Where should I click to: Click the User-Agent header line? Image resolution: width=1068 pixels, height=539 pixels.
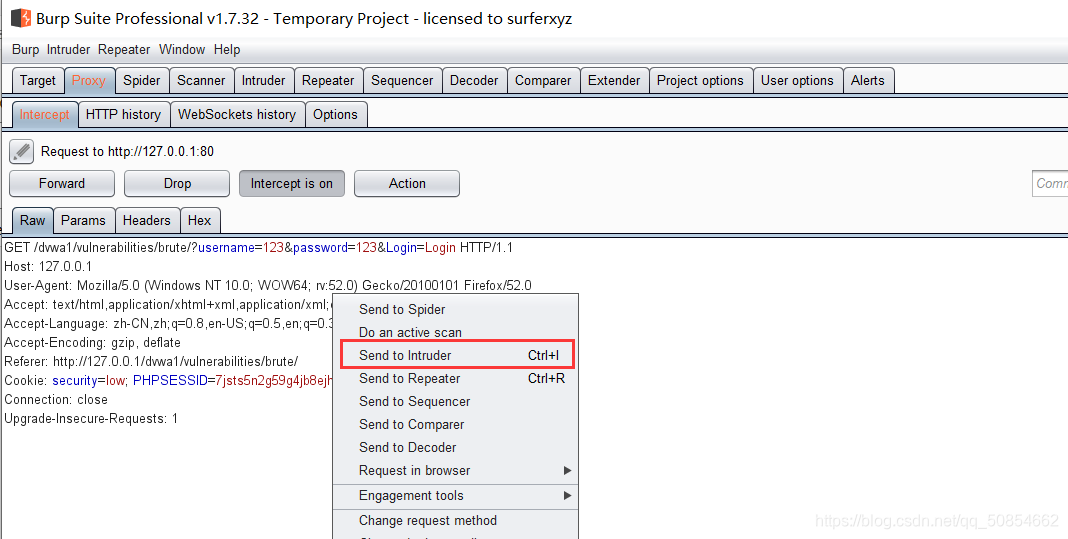268,286
